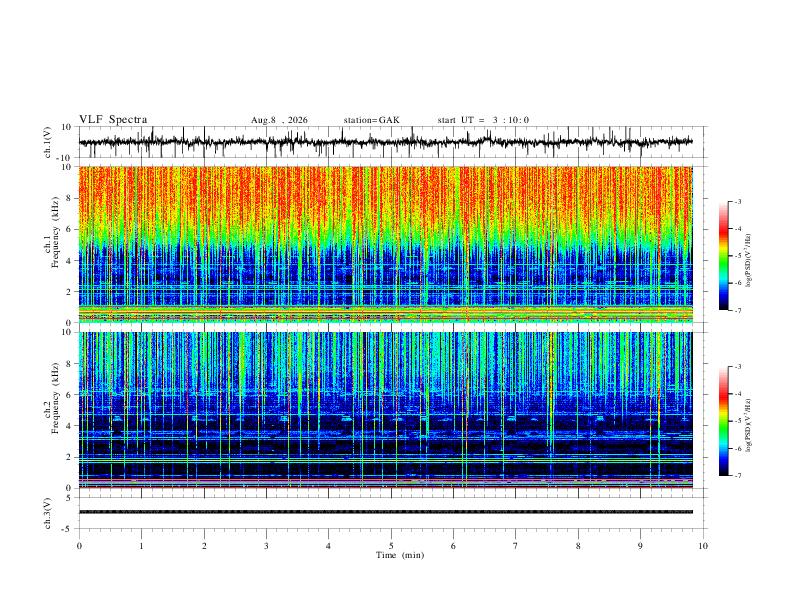Image resolution: width=792 pixels, height=612 pixels.
Task: Click the Time (min) axis label
Action: pos(400,555)
